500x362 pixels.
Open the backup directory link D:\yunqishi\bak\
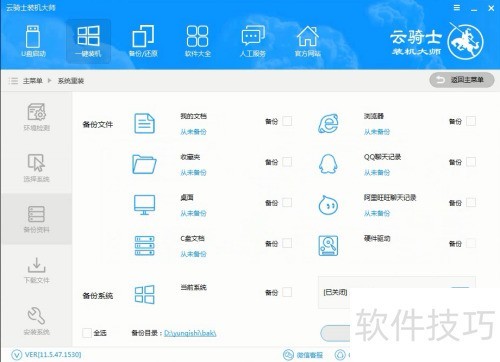click(x=190, y=333)
